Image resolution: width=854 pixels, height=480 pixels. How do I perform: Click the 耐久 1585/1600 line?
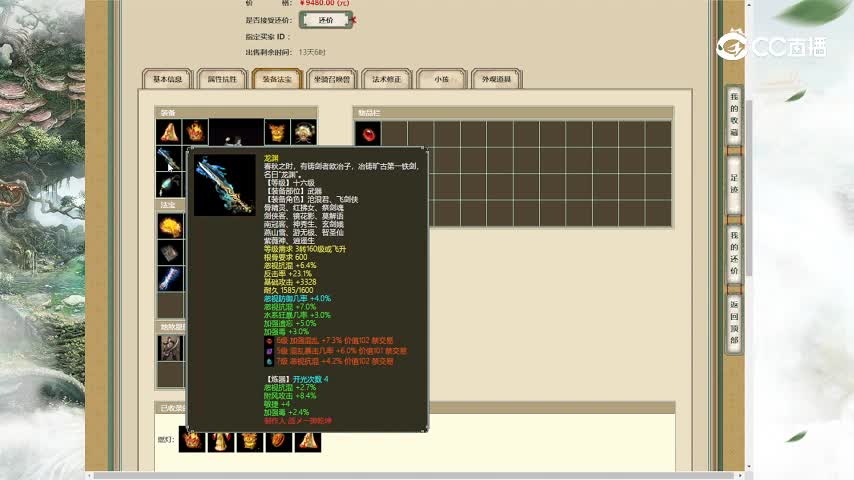click(289, 290)
